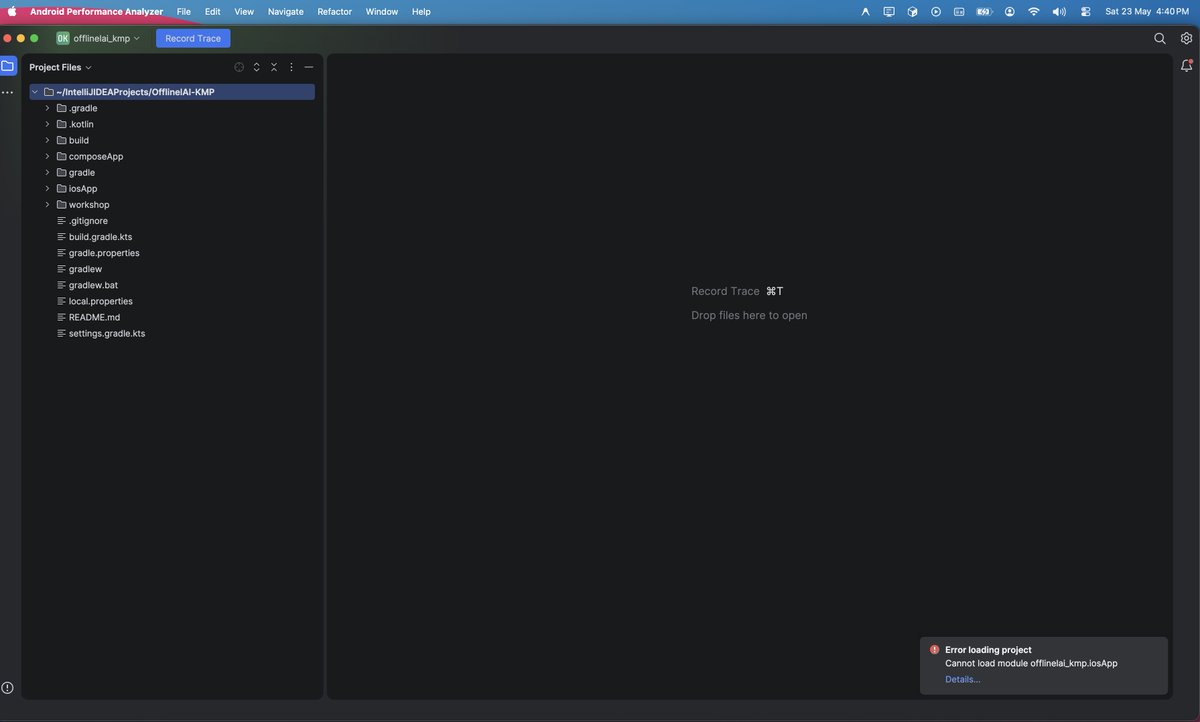
Task: Click Collapse All in Project Files panel
Action: pyautogui.click(x=274, y=67)
